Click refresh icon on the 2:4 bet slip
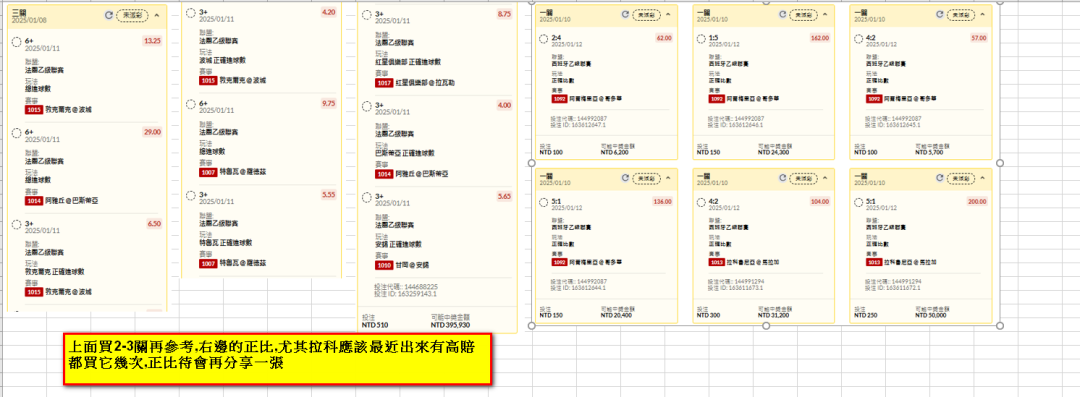This screenshot has width=1080, height=397. [625, 14]
